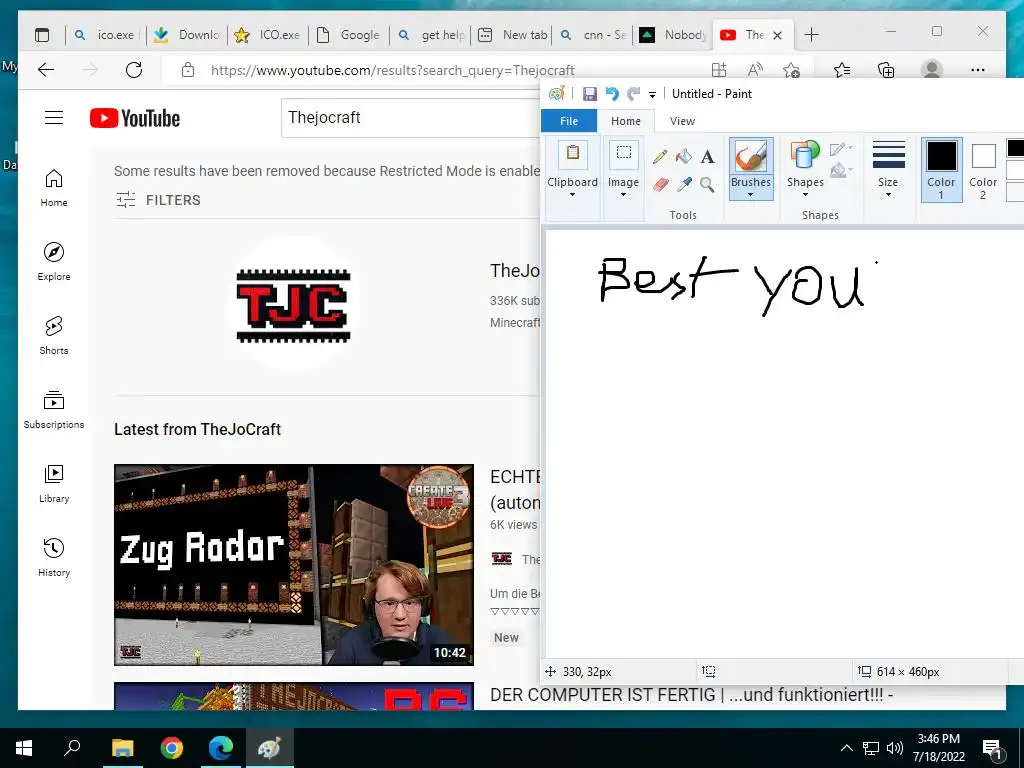Open the Windows Start menu
The width and height of the screenshot is (1024, 768).
24,748
